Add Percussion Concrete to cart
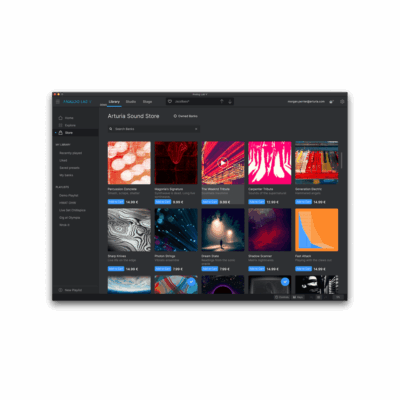400x400 pixels. [x=116, y=202]
